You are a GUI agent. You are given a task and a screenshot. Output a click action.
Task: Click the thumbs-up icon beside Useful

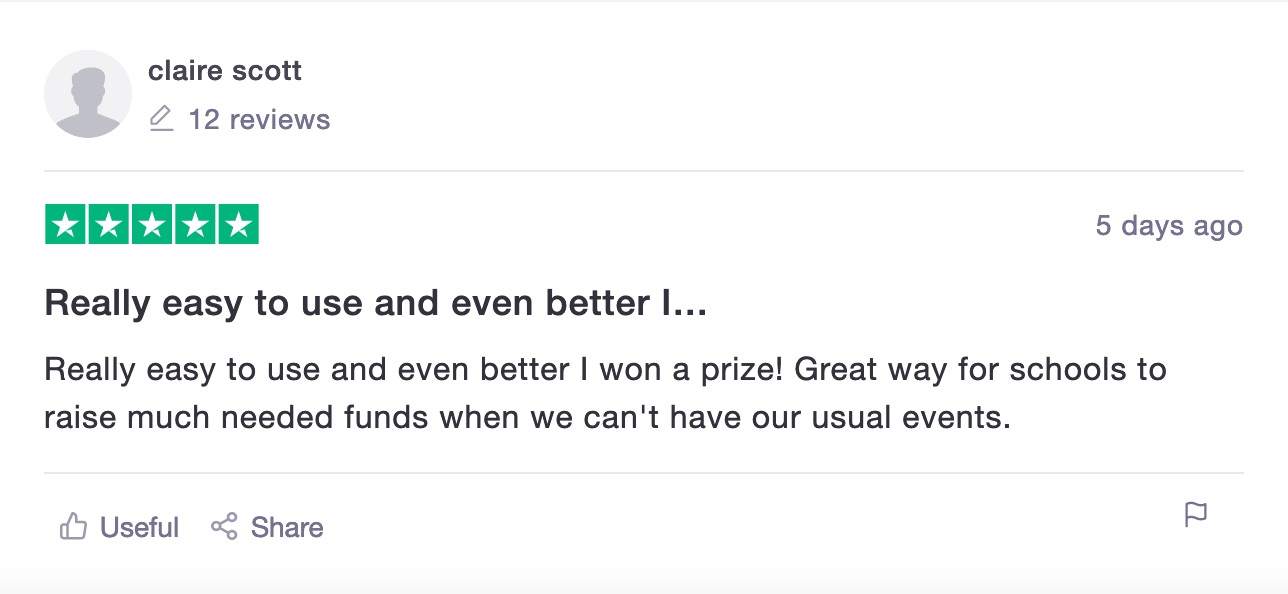(x=73, y=526)
